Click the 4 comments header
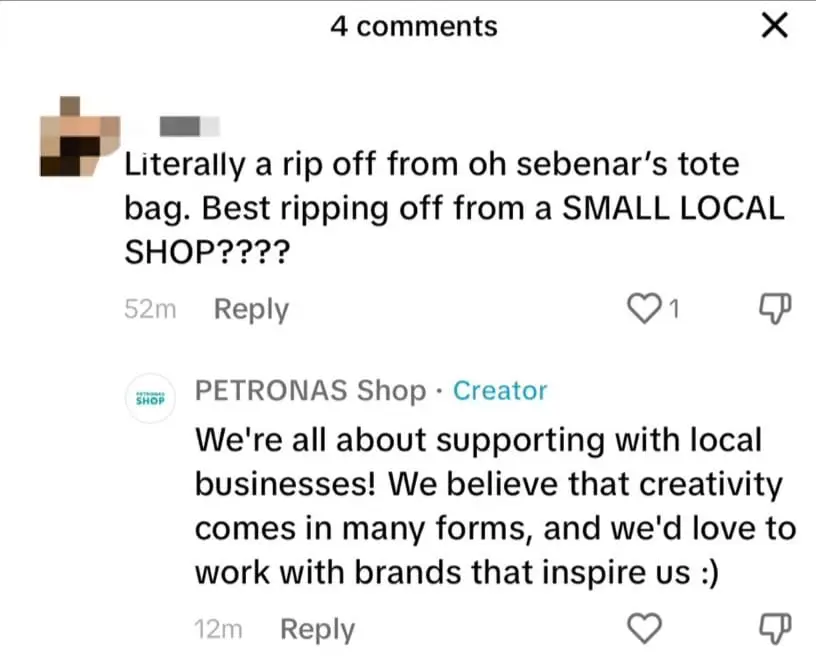The width and height of the screenshot is (816, 672). pos(415,26)
